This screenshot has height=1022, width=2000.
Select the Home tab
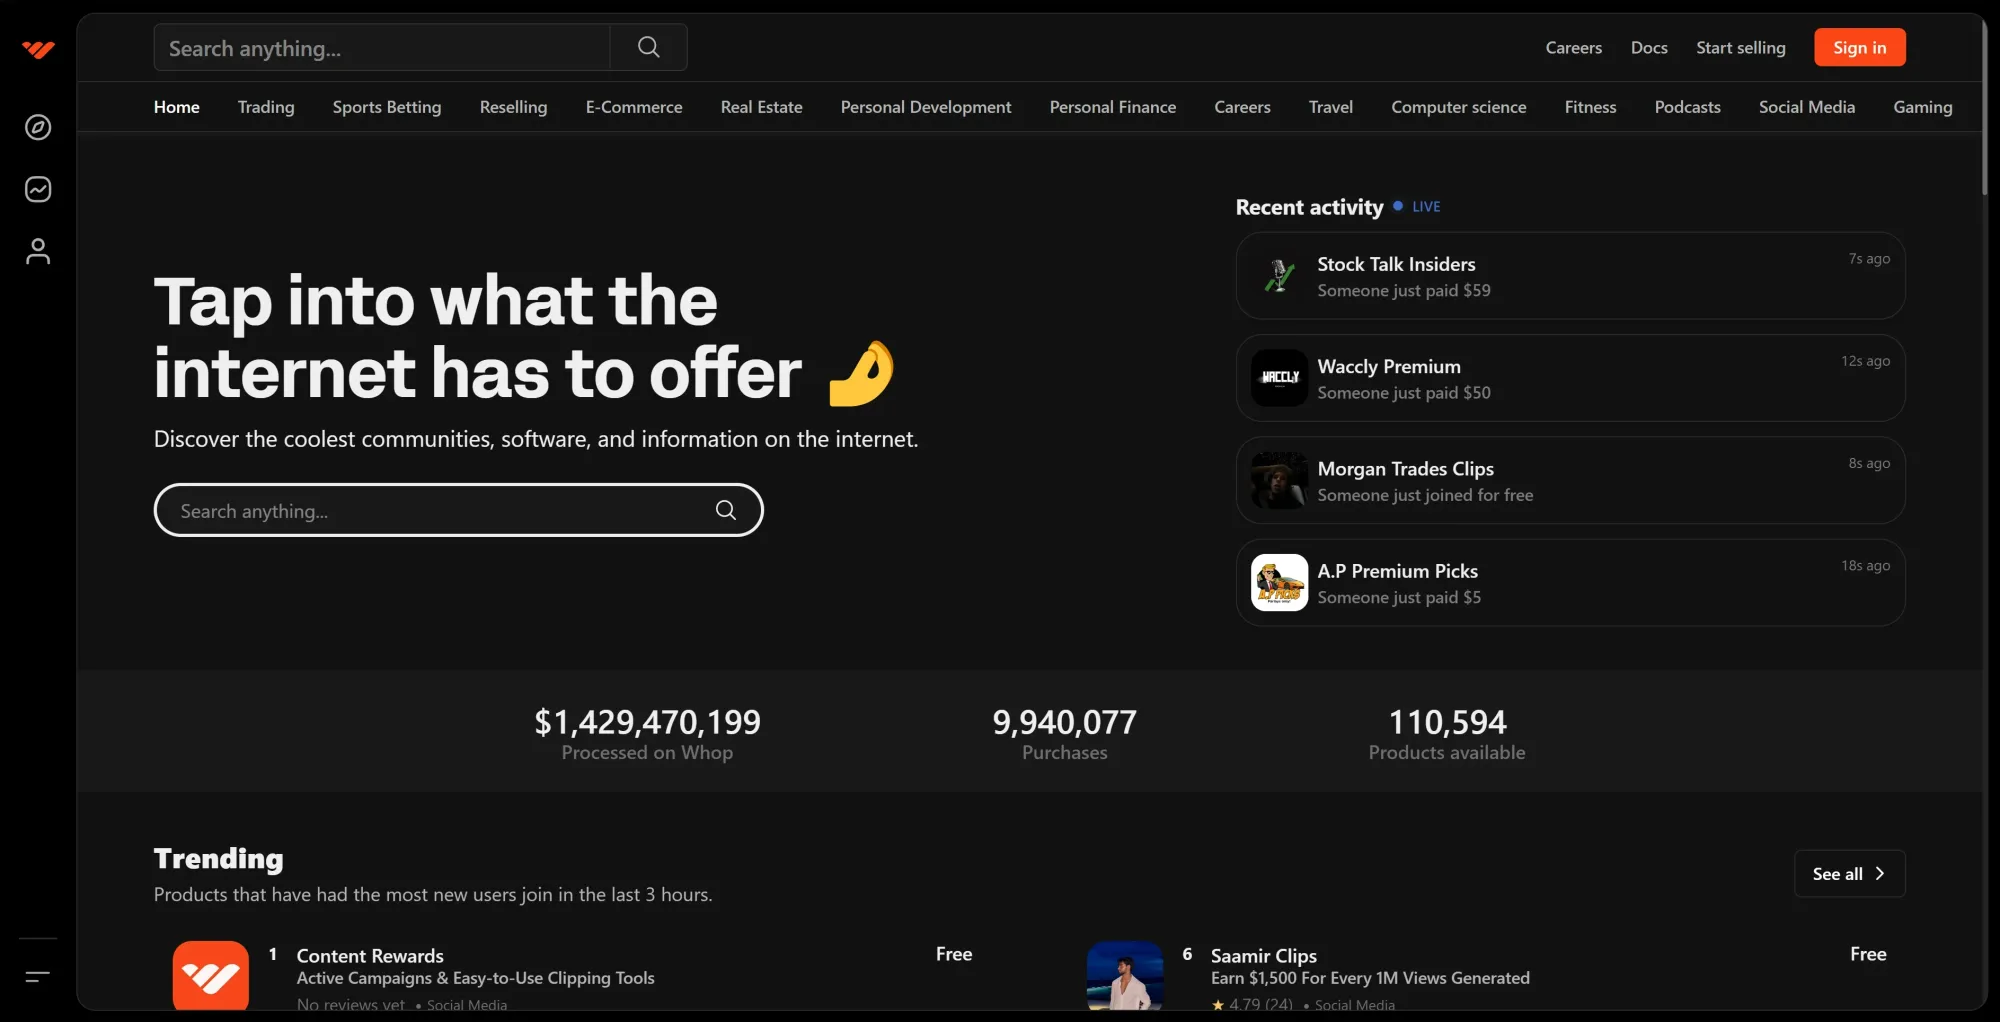click(x=177, y=107)
